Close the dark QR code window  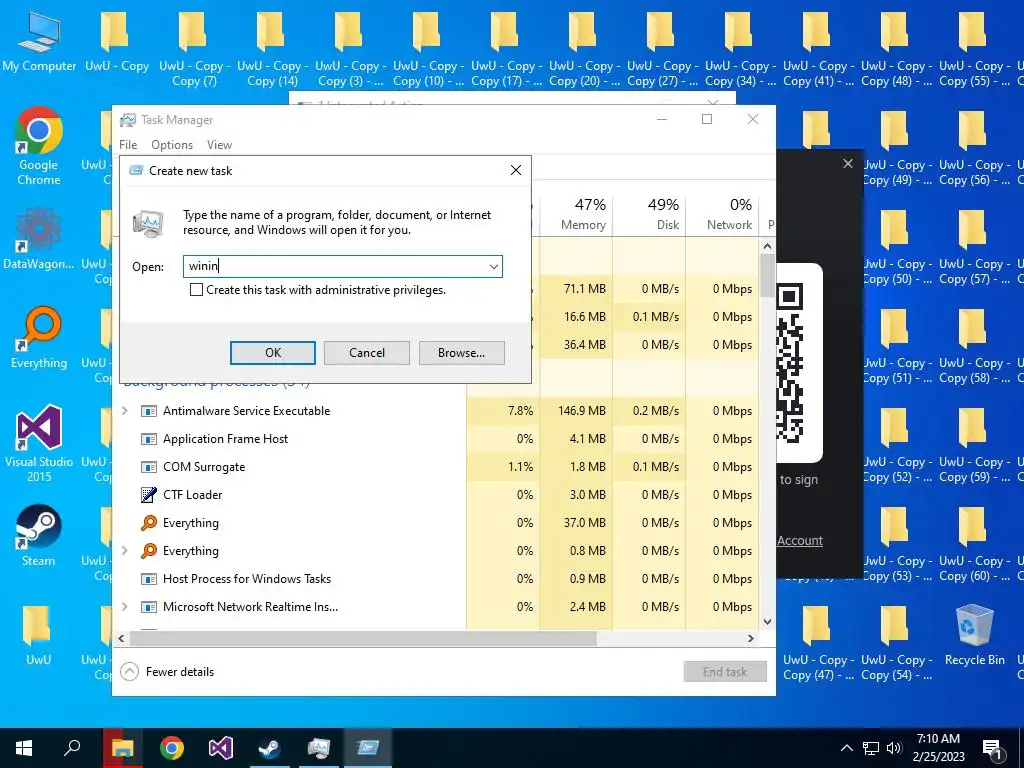click(848, 164)
